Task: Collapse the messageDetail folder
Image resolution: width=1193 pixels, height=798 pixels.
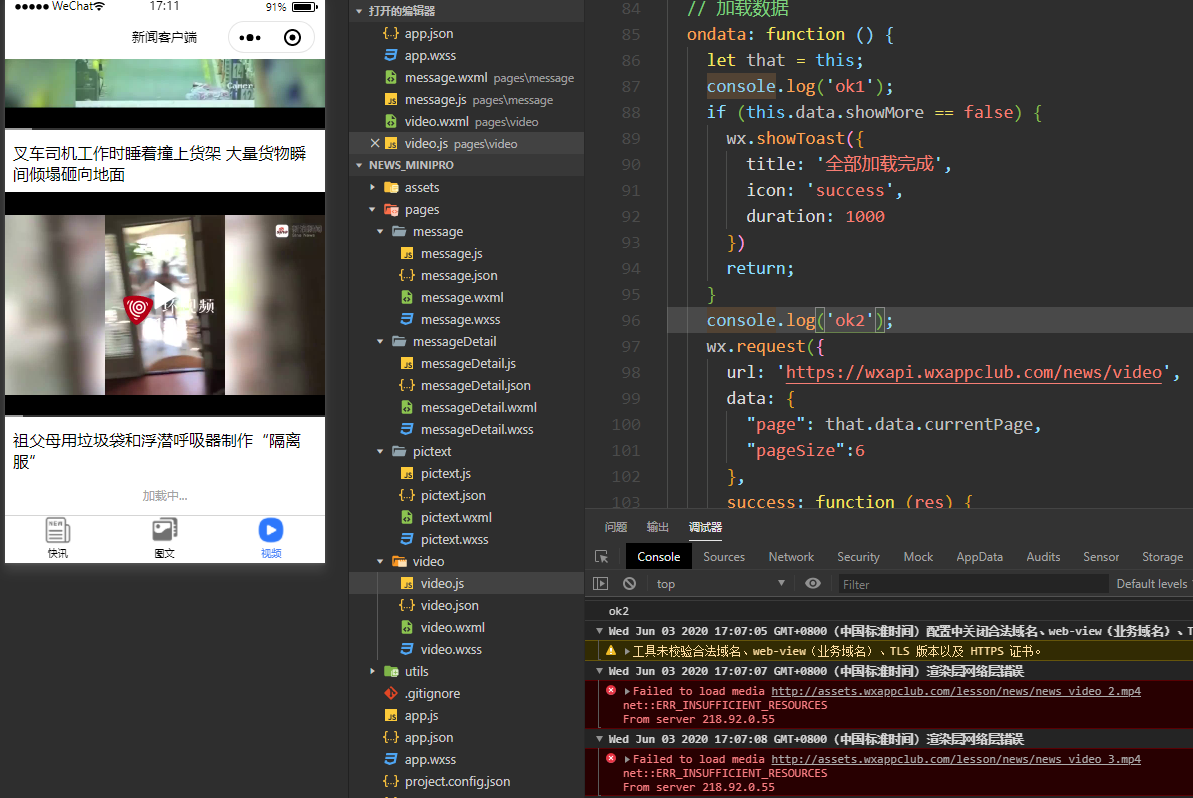Action: [381, 342]
